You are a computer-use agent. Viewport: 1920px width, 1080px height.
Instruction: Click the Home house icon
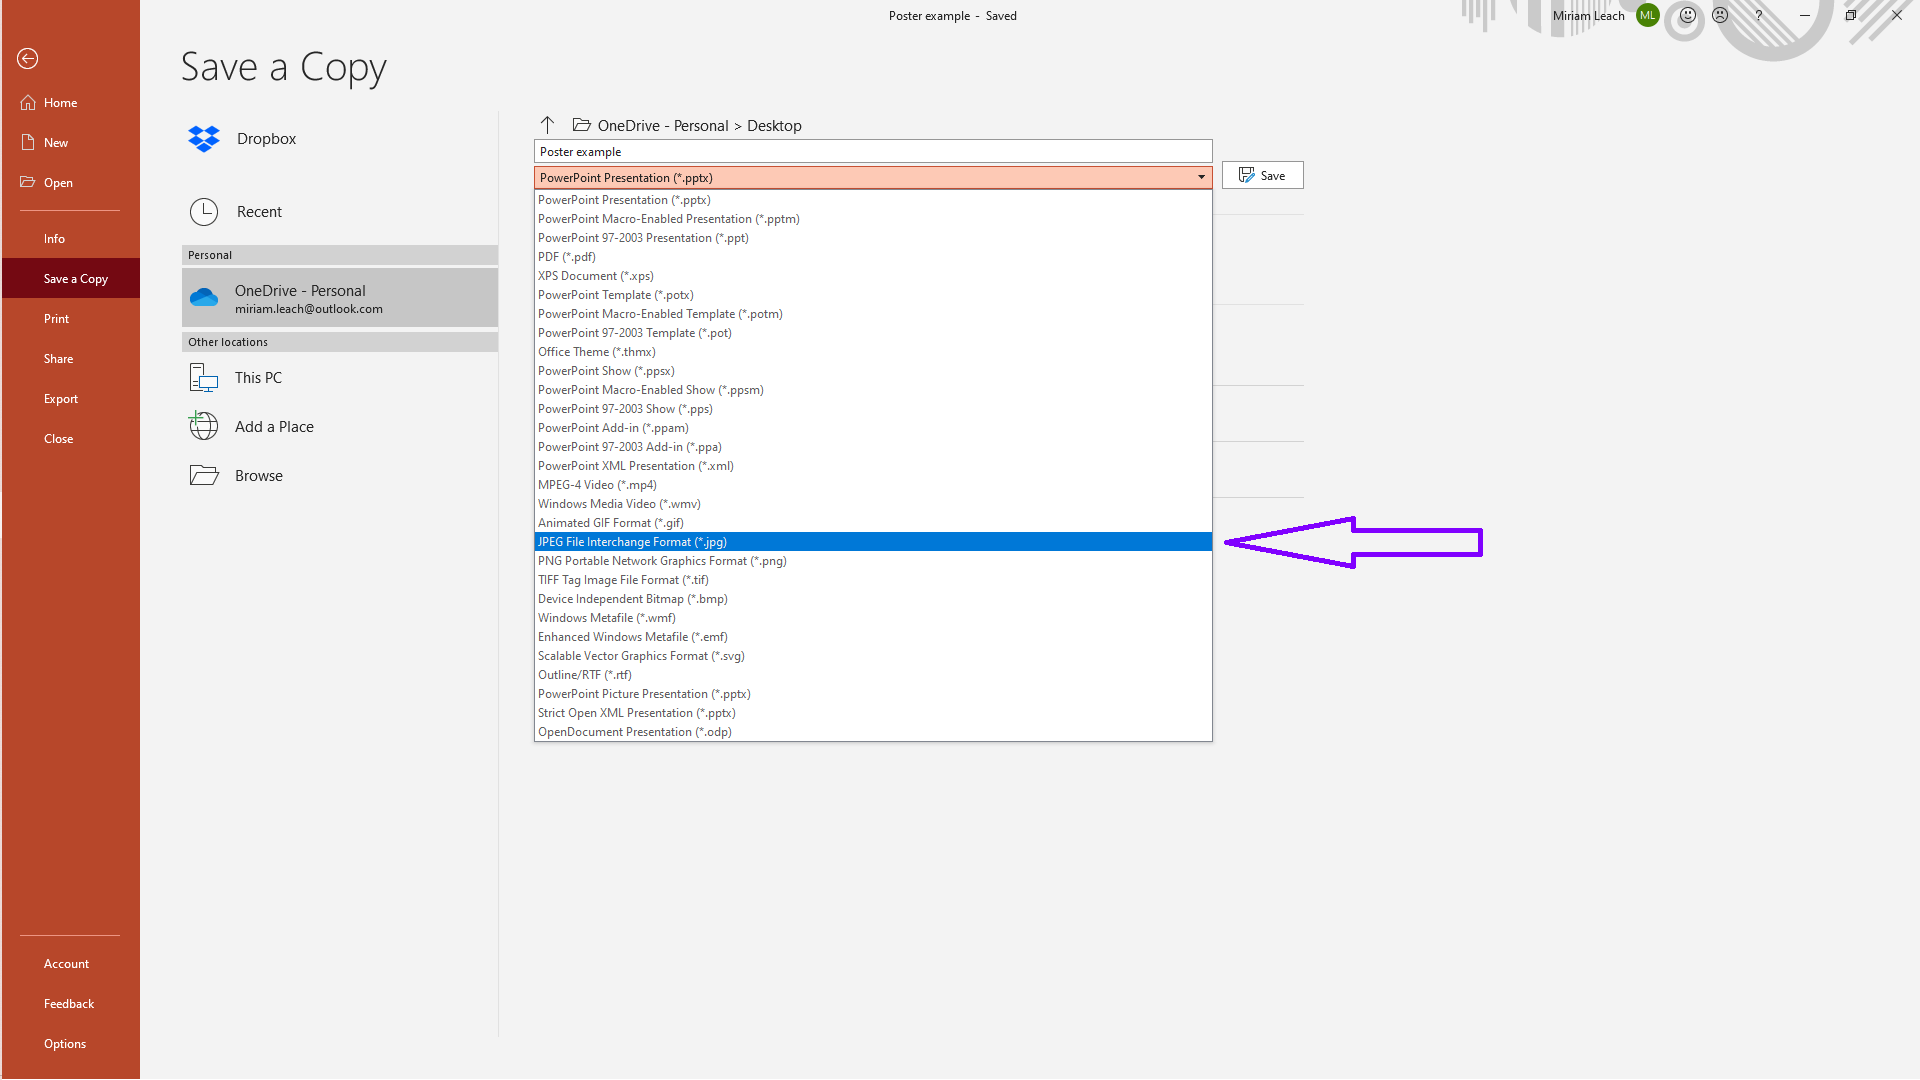tap(28, 103)
